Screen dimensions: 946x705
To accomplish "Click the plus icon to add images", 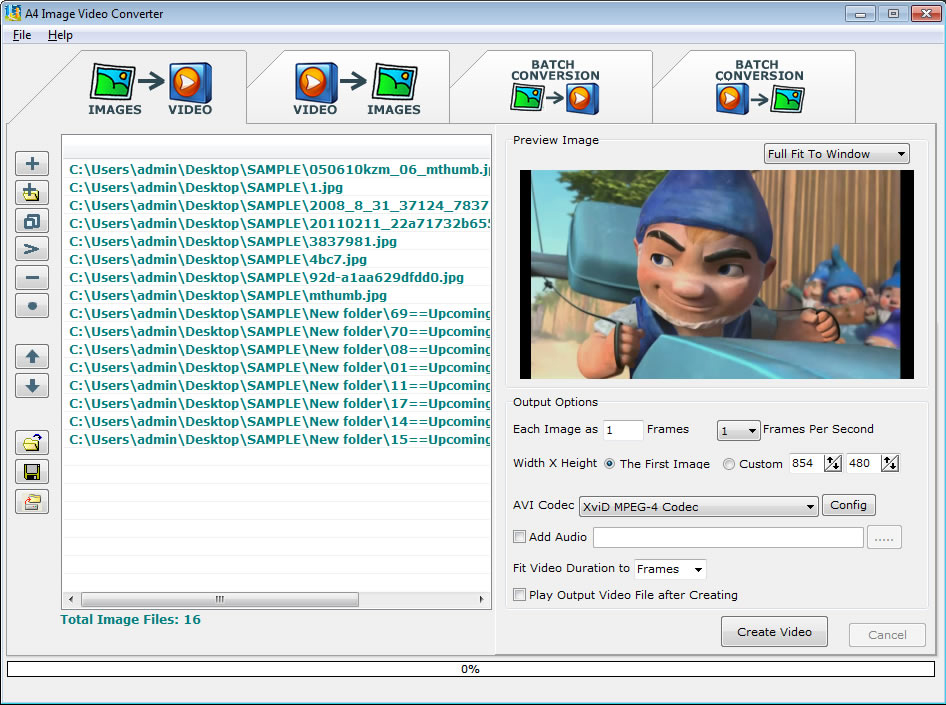I will 32,164.
